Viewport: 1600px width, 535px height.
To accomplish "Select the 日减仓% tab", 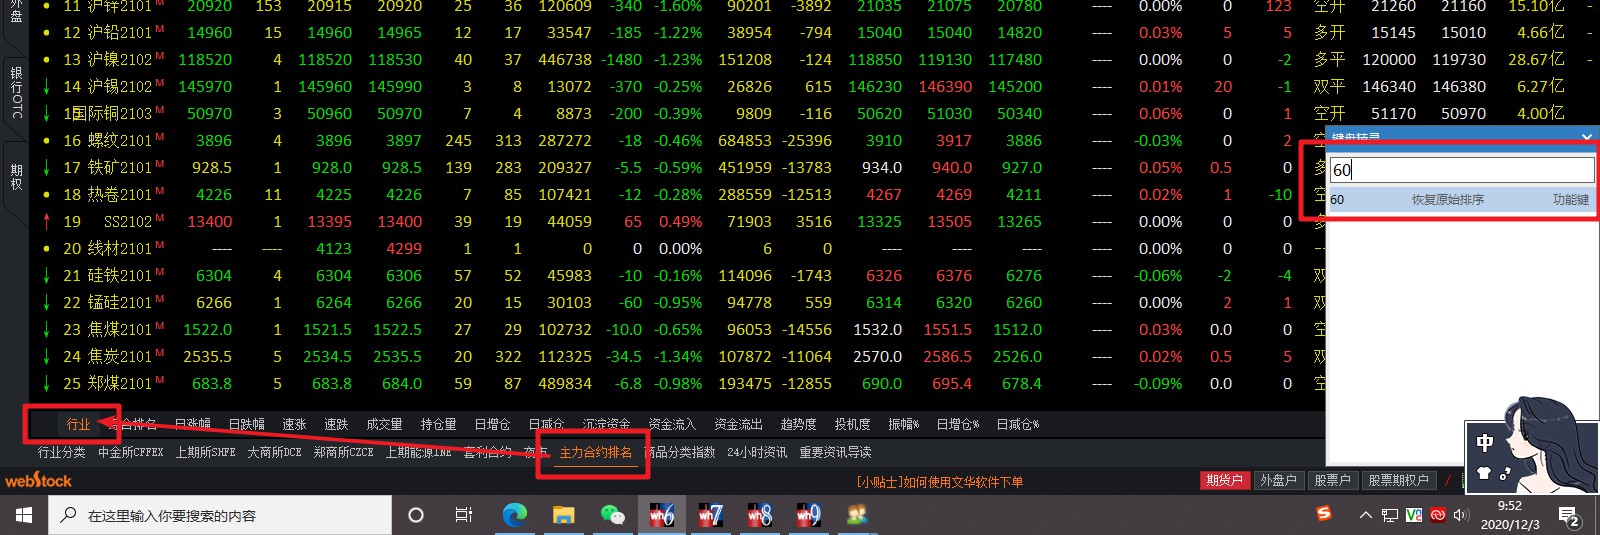I will point(1018,425).
